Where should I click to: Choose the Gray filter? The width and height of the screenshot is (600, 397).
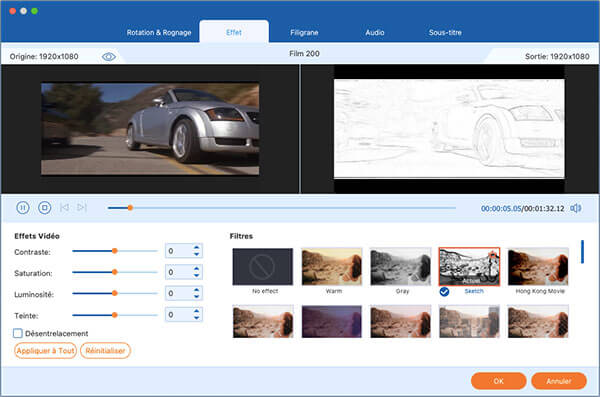coord(400,266)
